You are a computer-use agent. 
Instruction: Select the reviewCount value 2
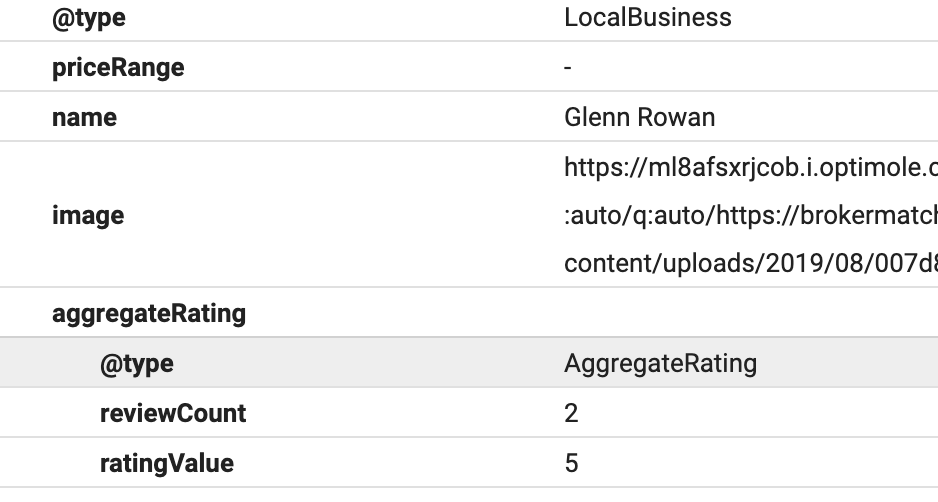pos(571,413)
